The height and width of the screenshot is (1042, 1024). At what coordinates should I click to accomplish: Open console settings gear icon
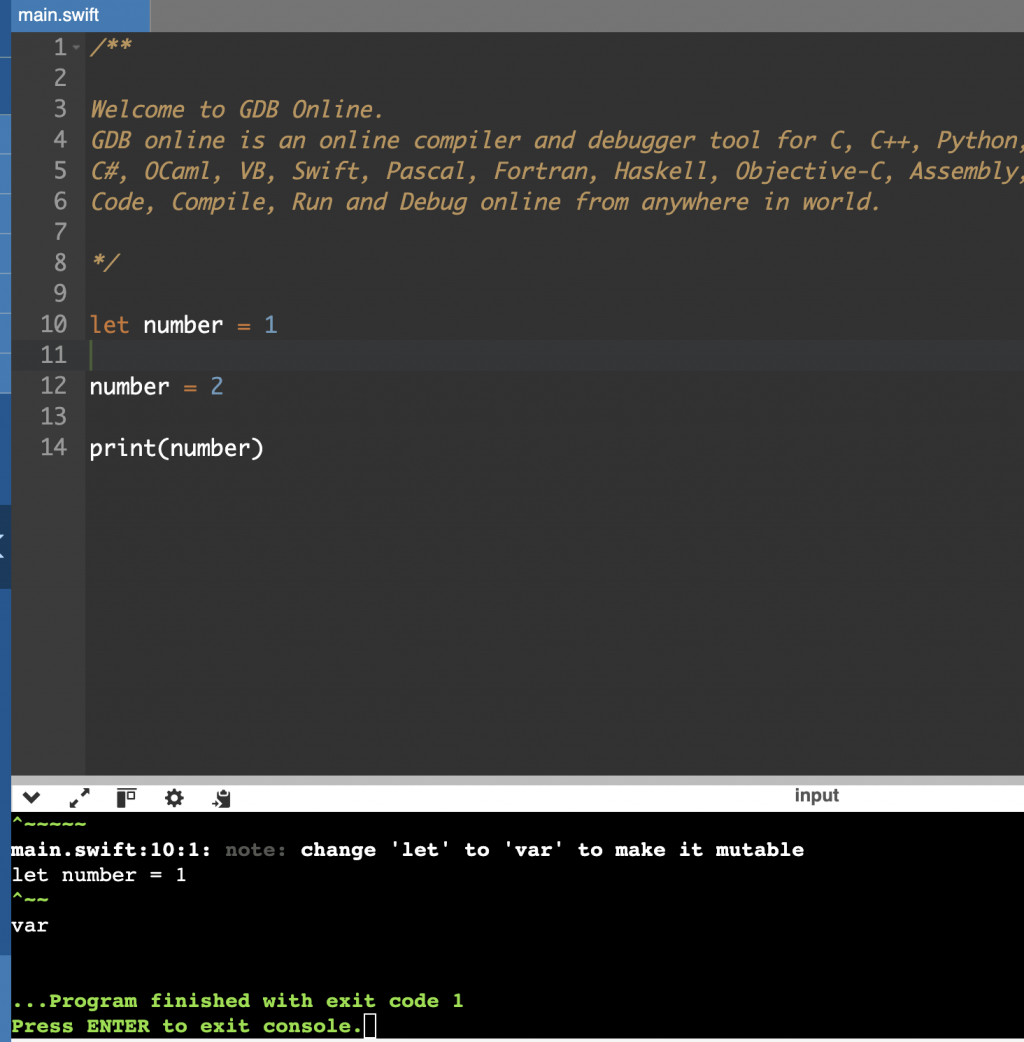pos(174,797)
